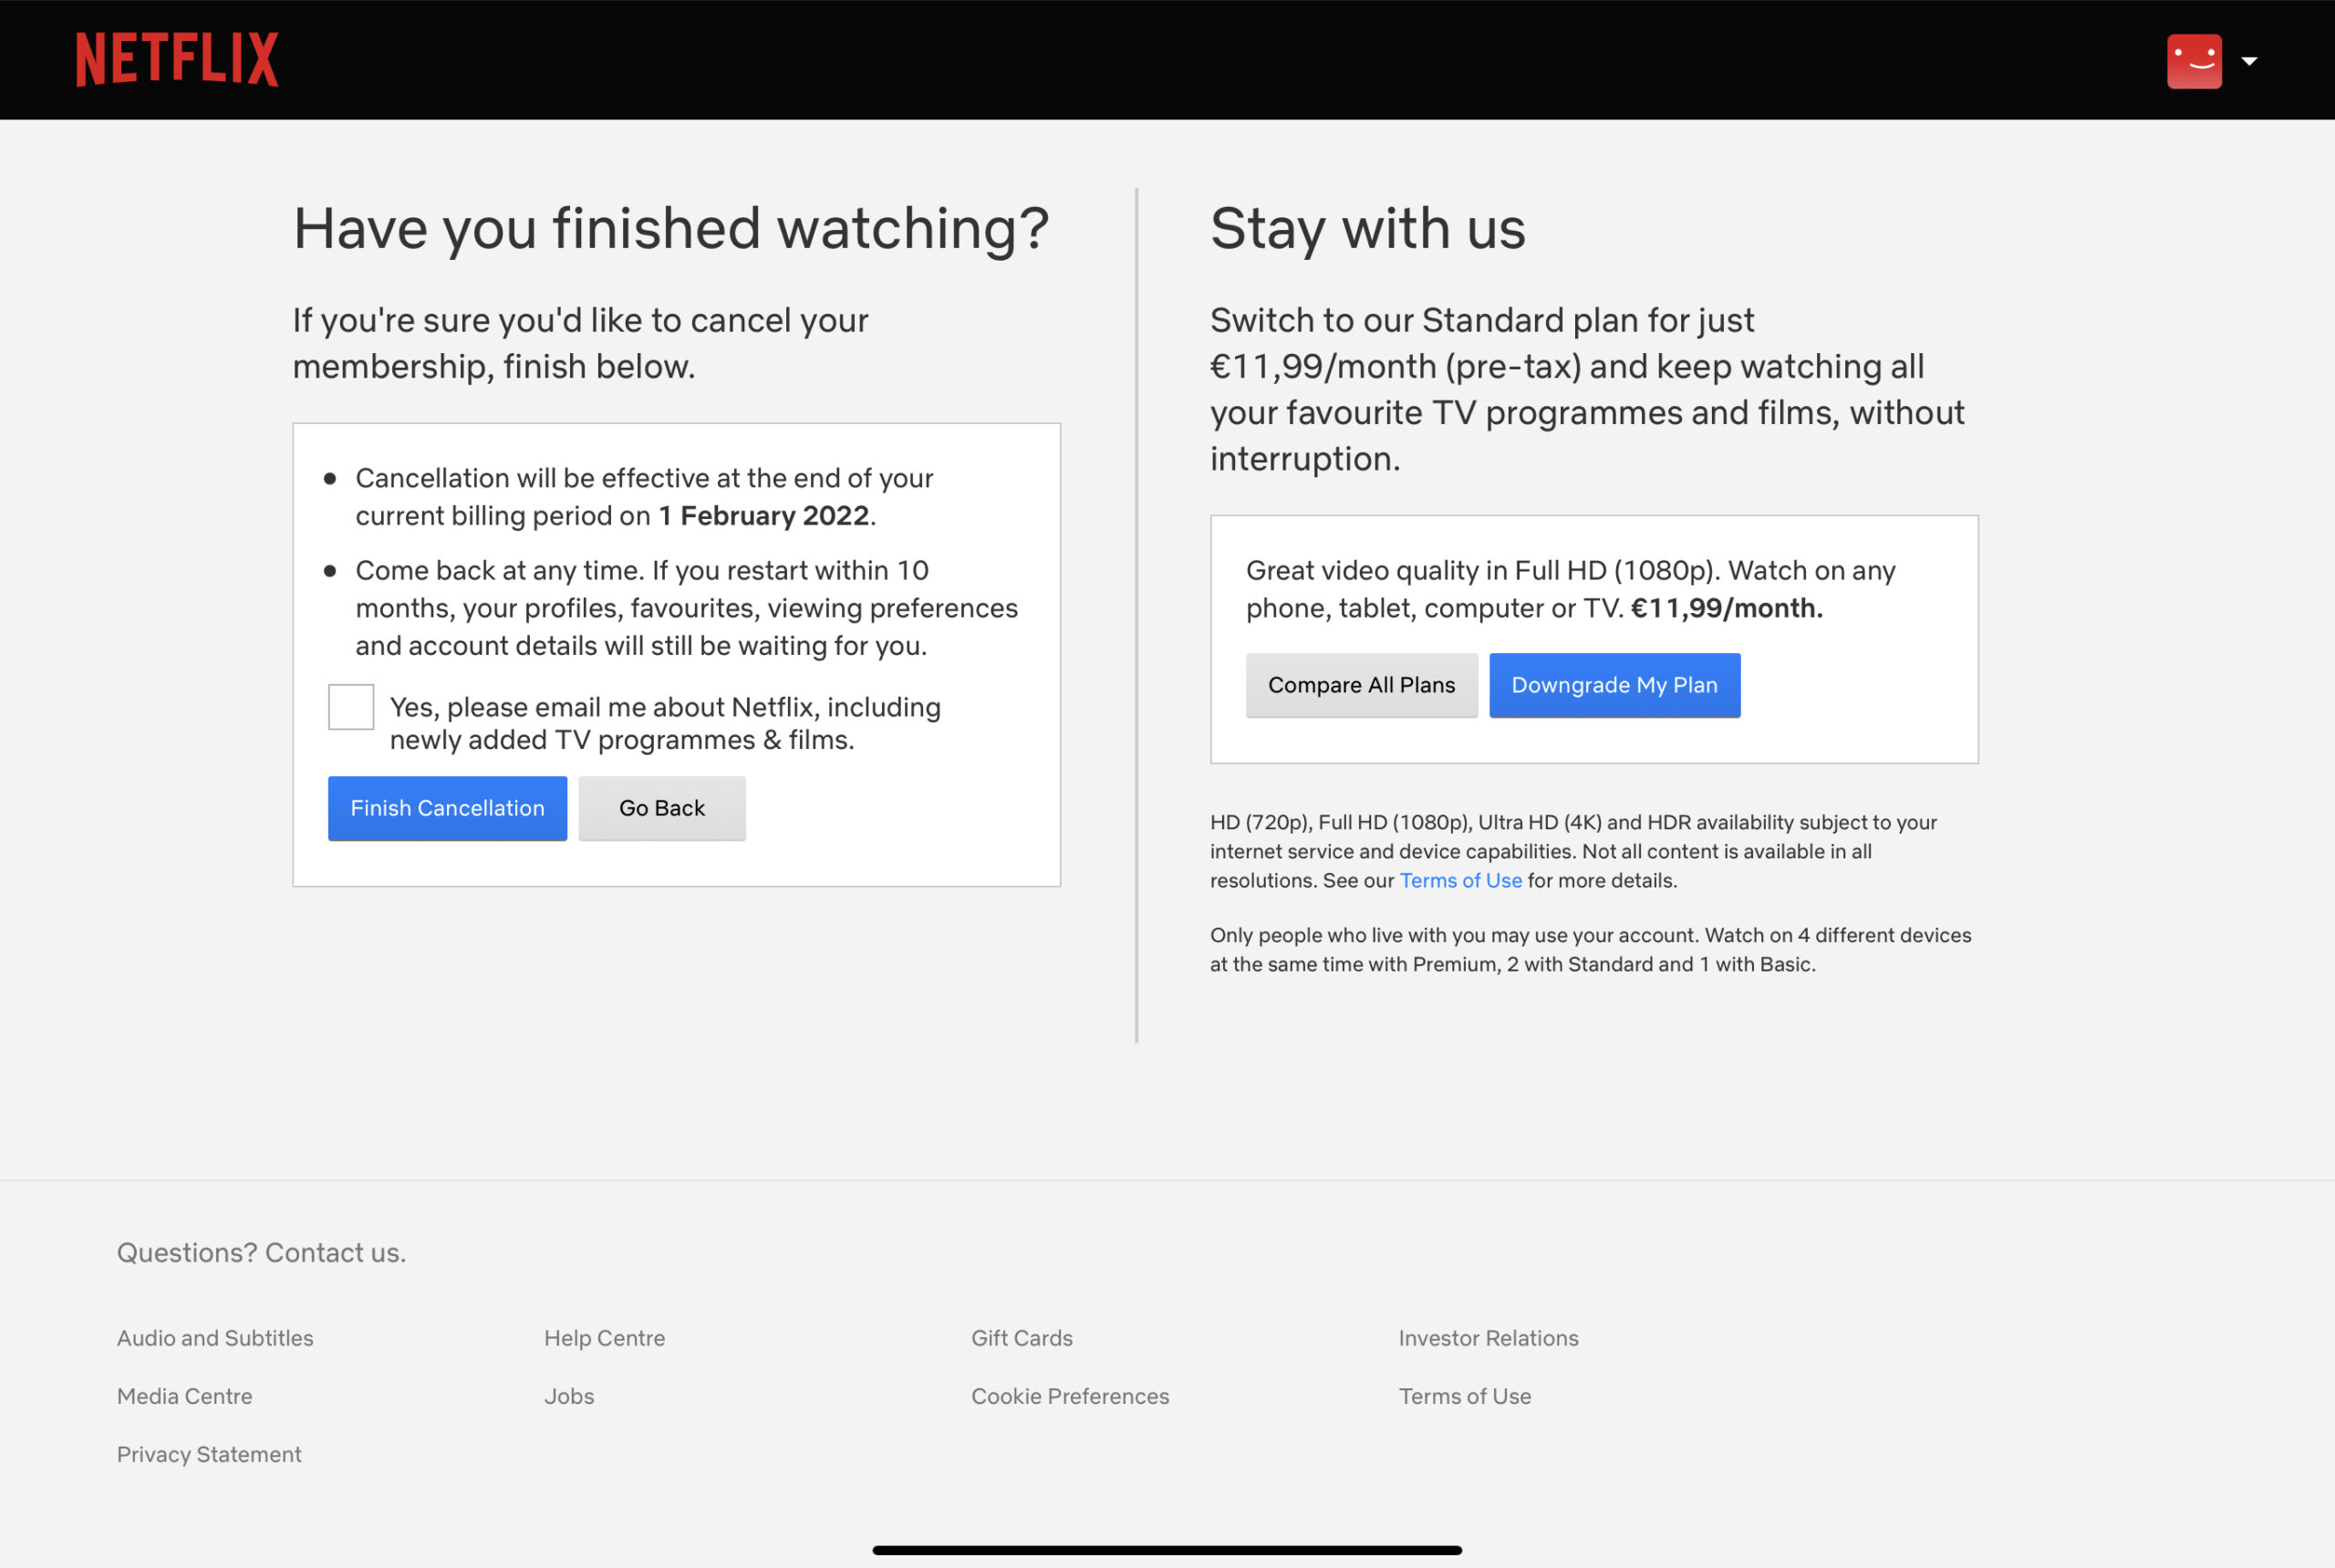
Task: Click the Netflix logo
Action: click(x=177, y=59)
